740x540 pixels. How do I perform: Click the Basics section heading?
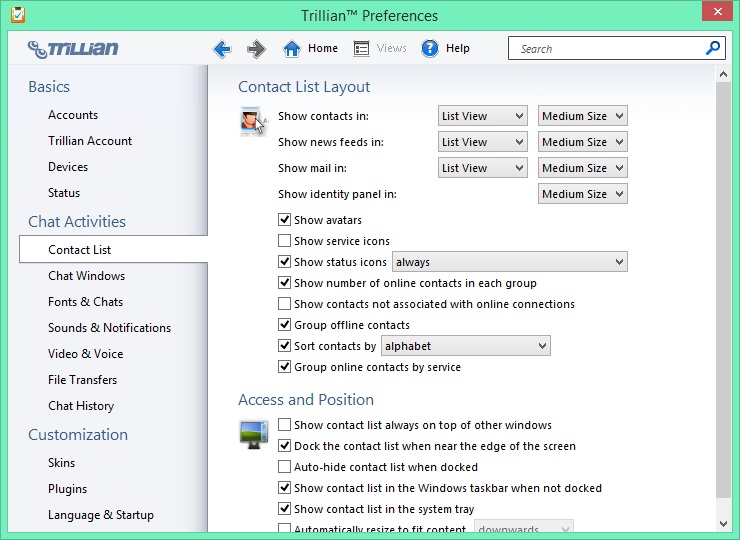point(49,87)
